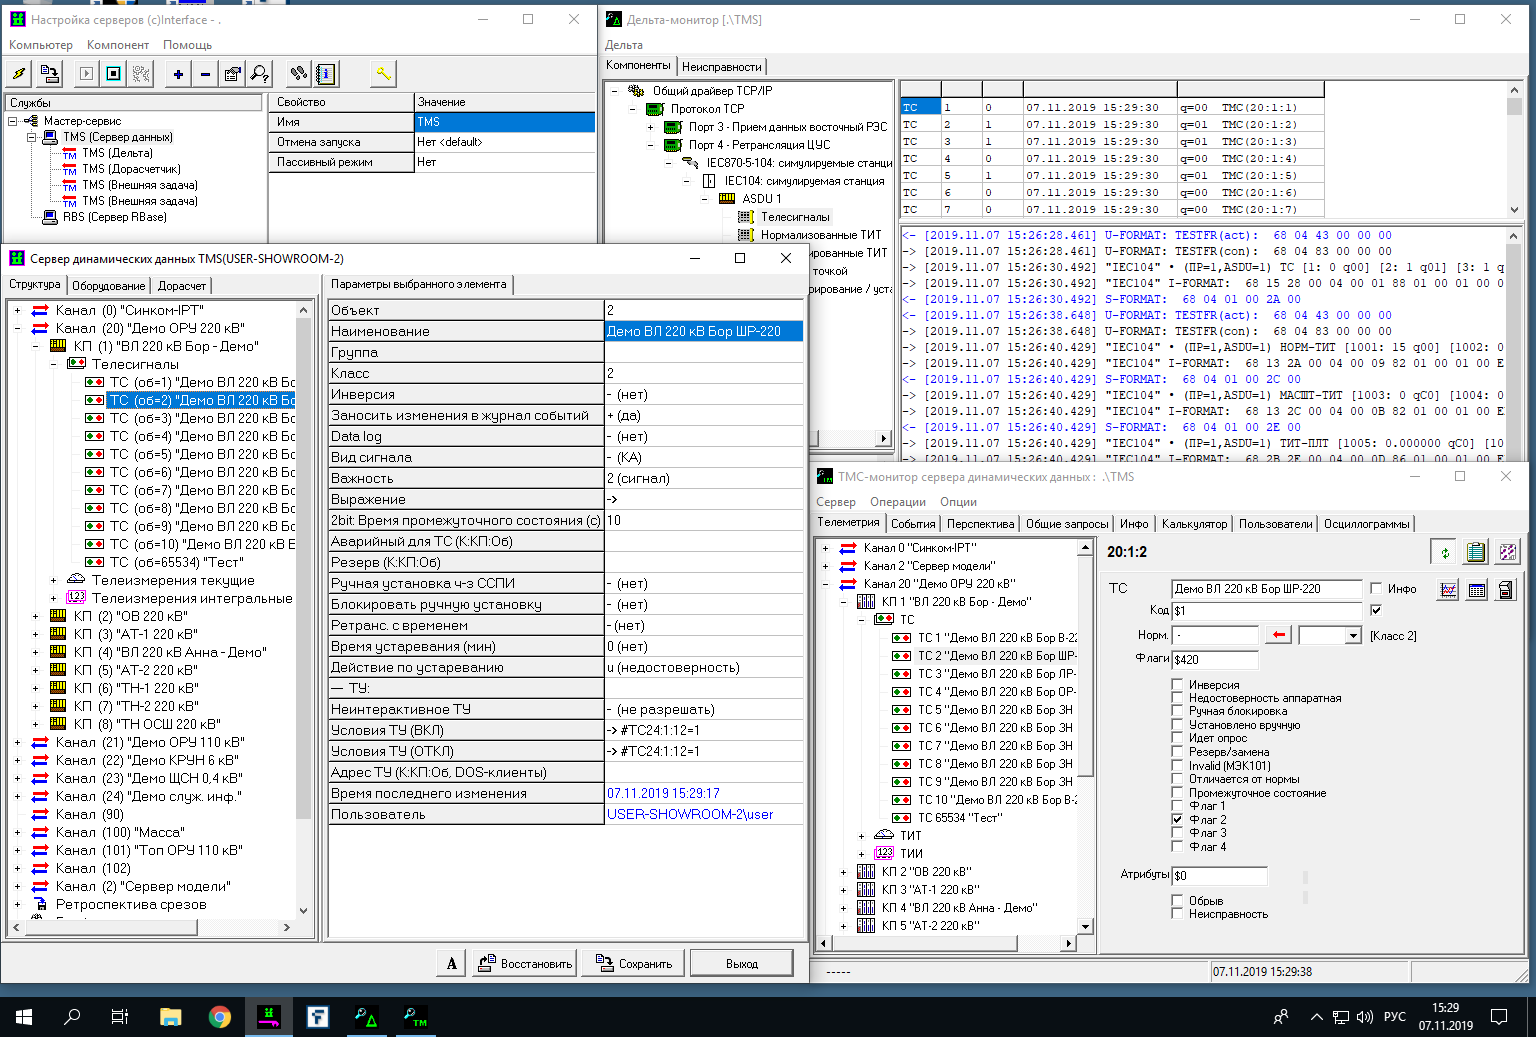Image resolution: width=1536 pixels, height=1037 pixels.
Task: Switch to the Неисправности tab
Action: (x=721, y=67)
